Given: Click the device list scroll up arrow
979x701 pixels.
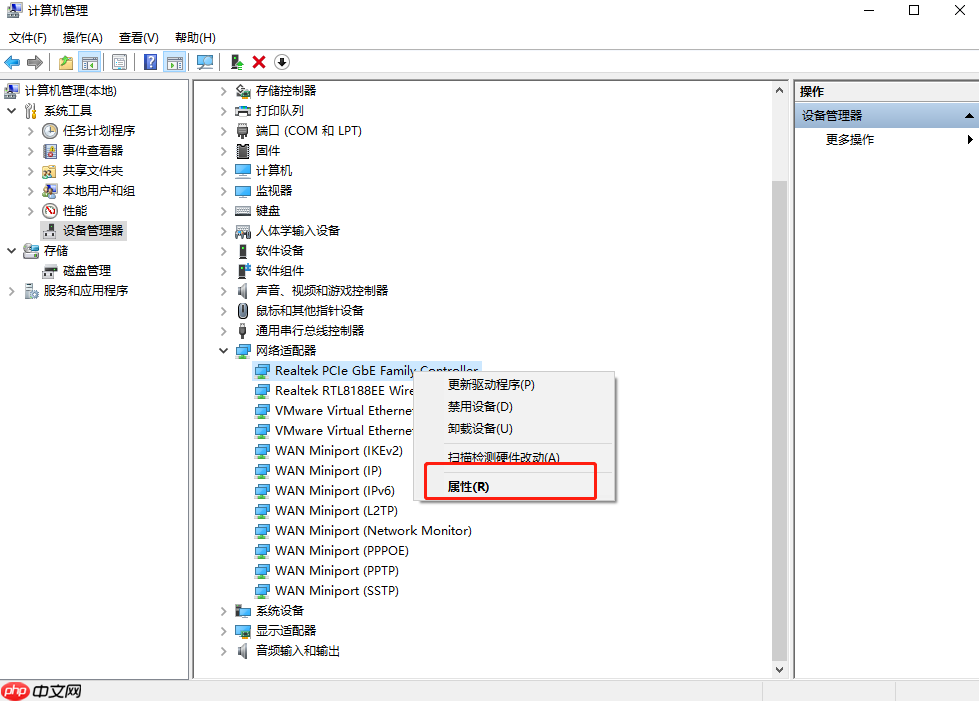Looking at the screenshot, I should click(x=779, y=91).
